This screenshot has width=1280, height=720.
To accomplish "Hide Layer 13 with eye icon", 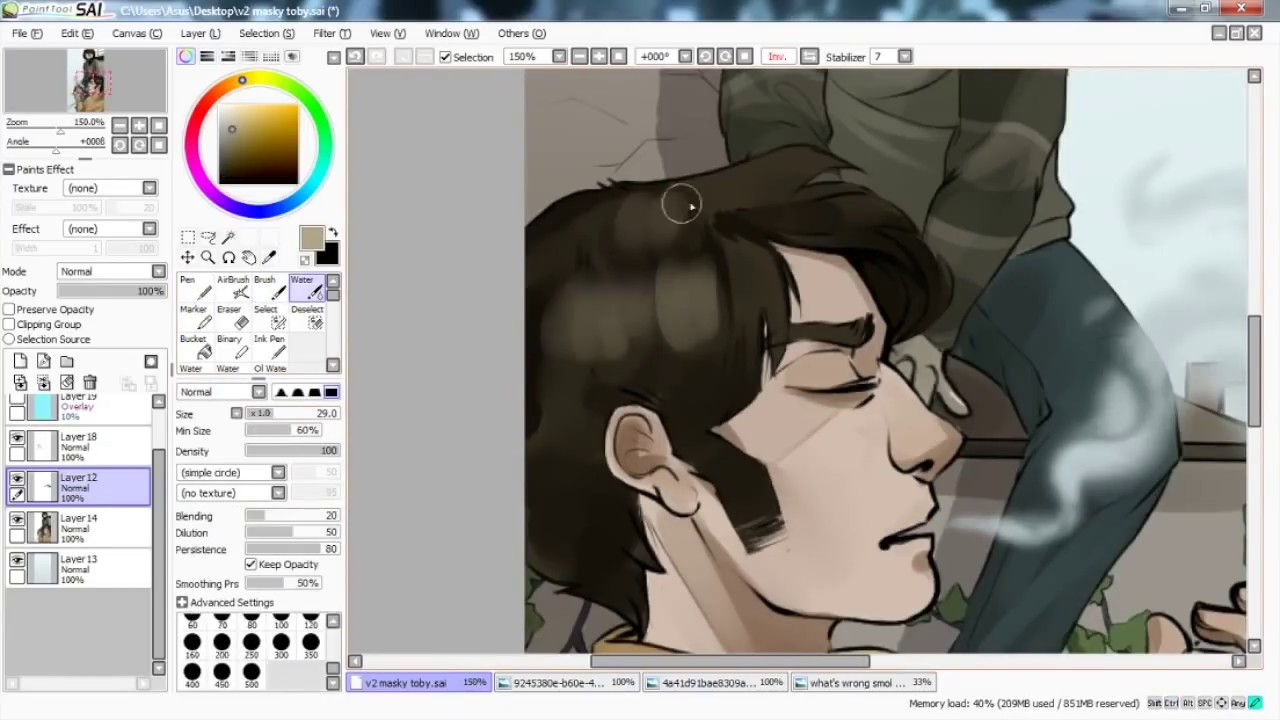I will 17,561.
